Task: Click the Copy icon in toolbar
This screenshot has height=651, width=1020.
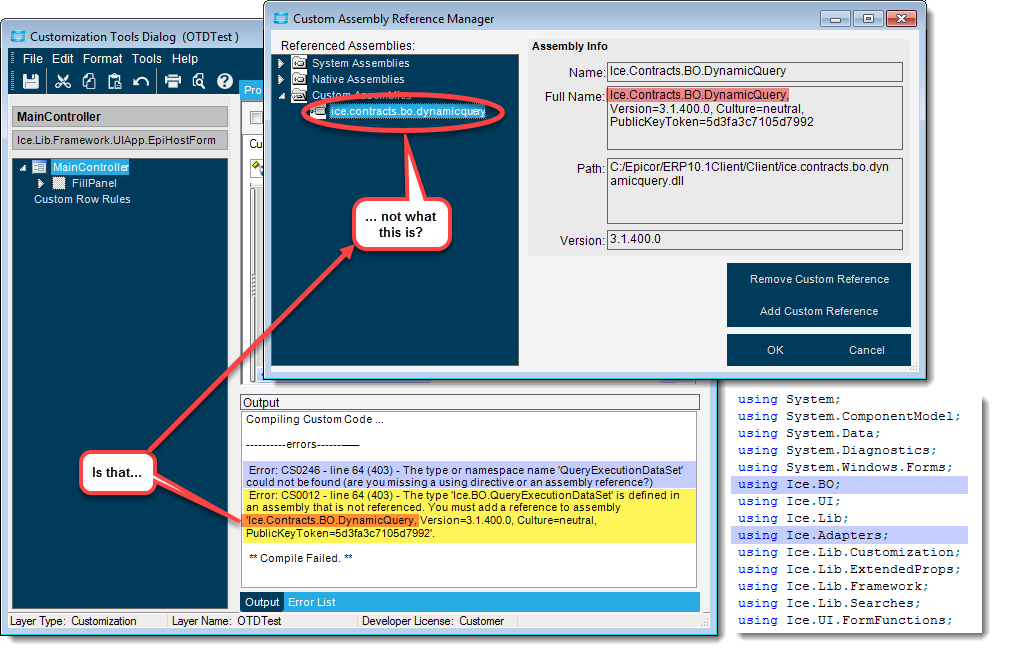Action: (x=89, y=81)
